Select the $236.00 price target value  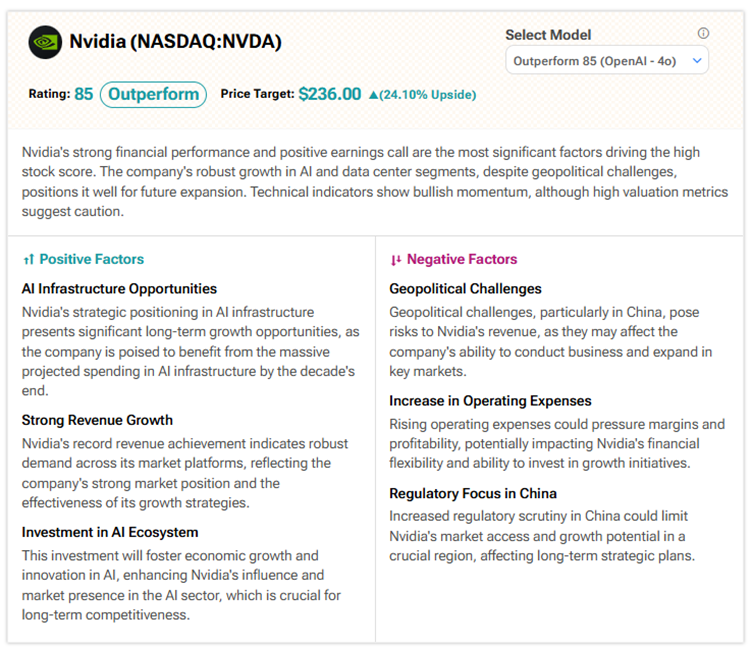[x=329, y=95]
